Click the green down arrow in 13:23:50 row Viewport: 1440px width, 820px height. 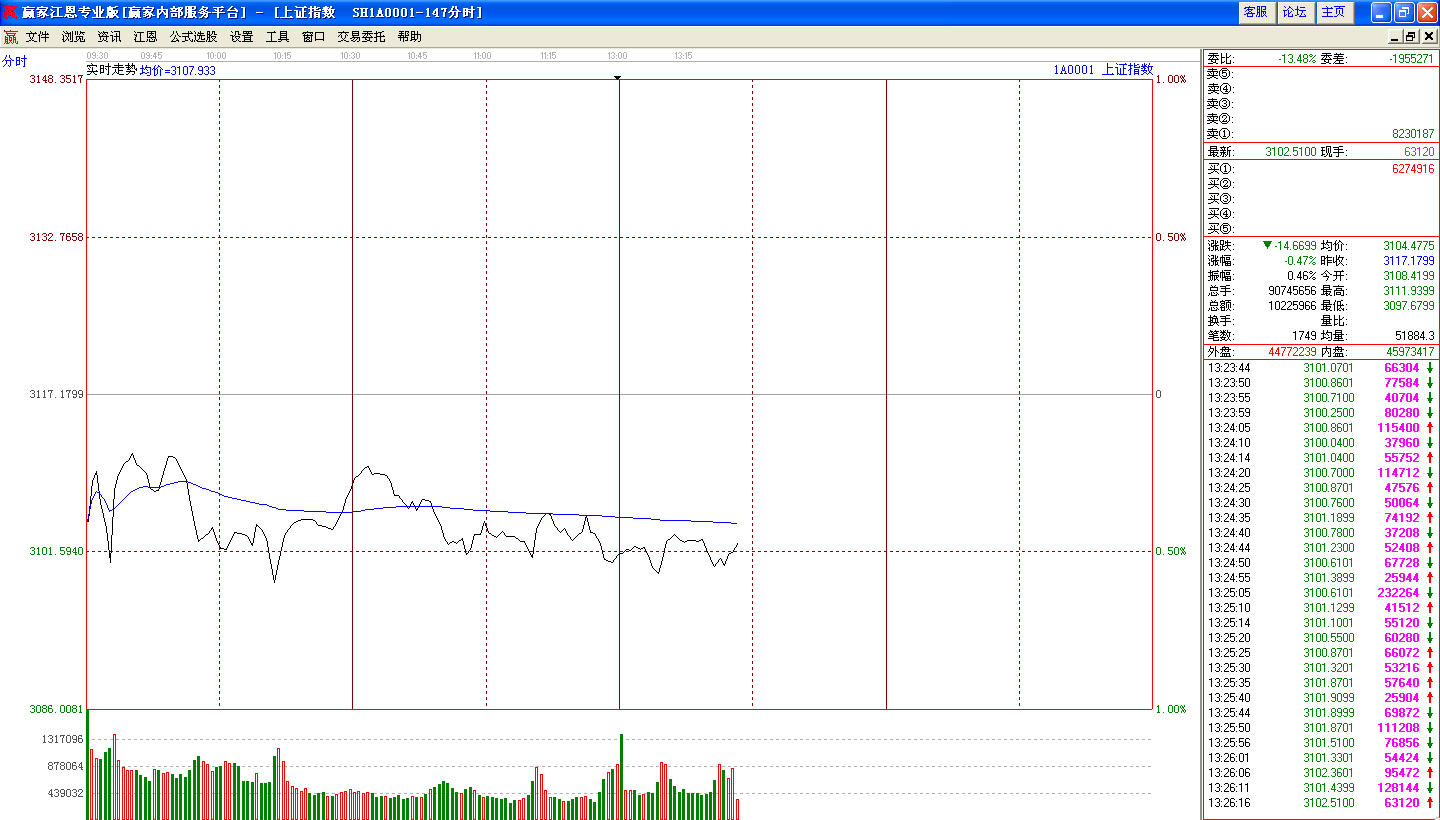point(1431,382)
